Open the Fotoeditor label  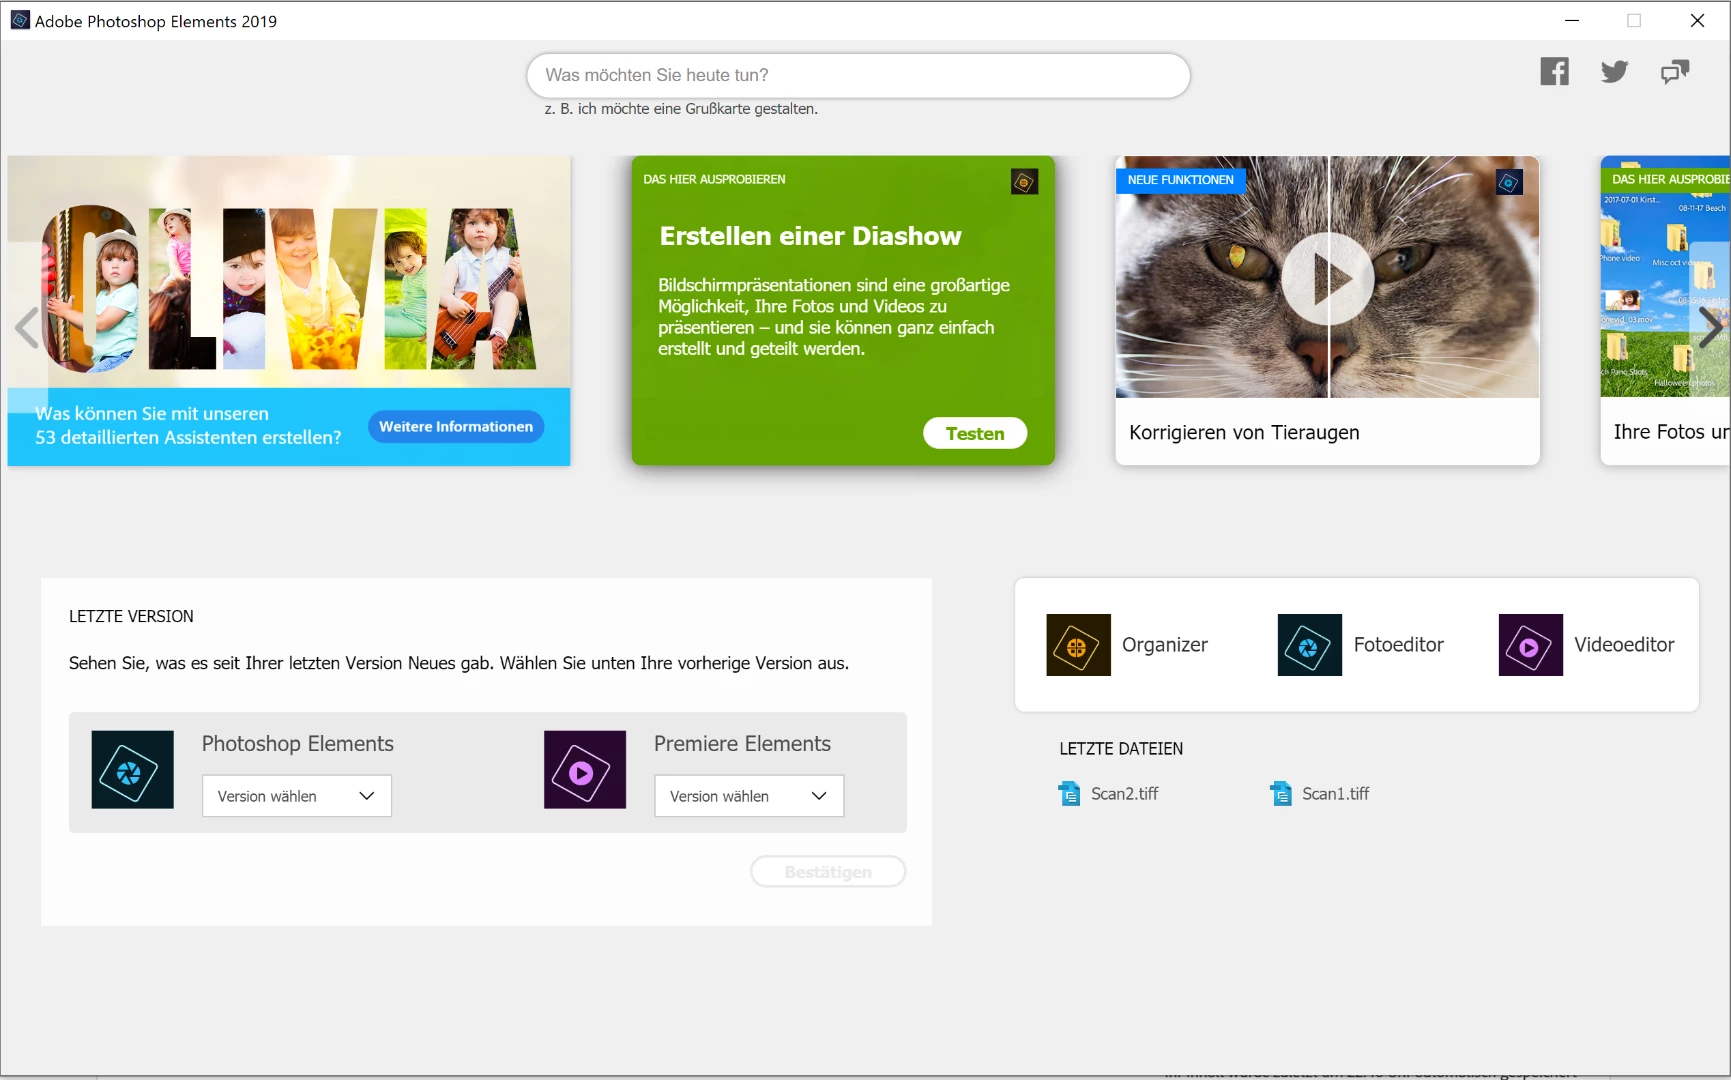pos(1399,645)
